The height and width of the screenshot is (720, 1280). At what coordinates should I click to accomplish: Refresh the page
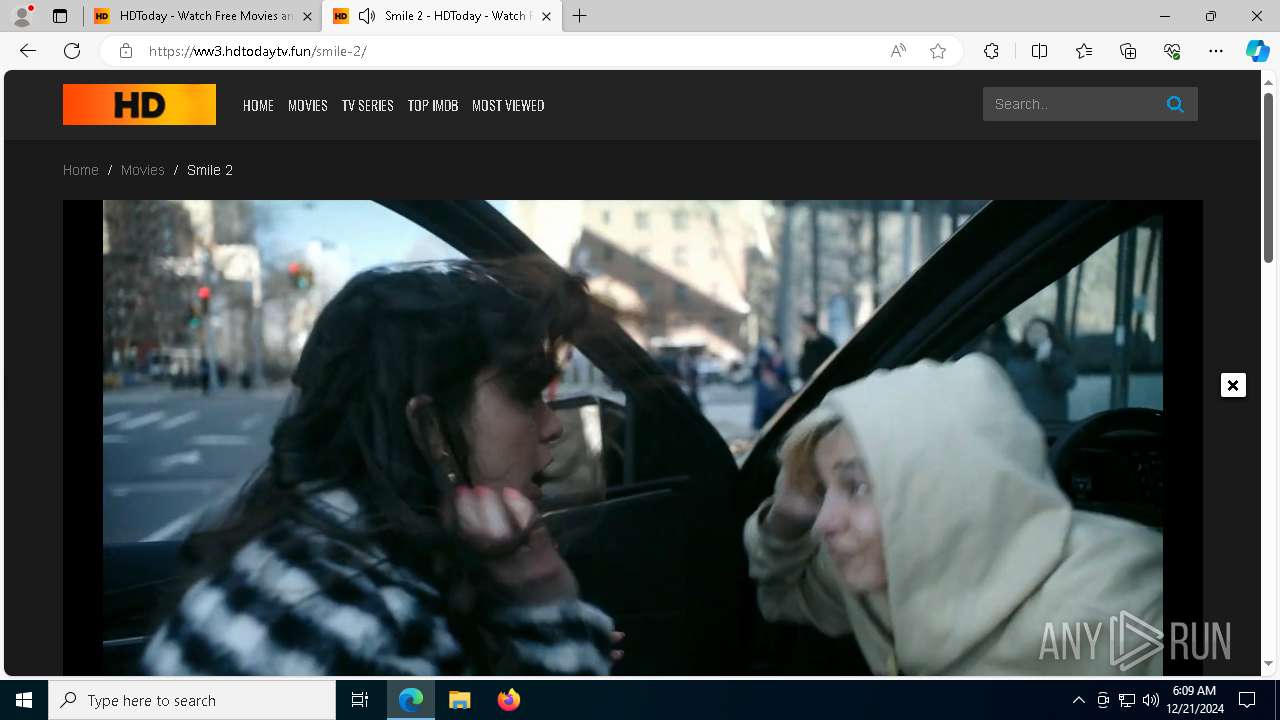(x=72, y=51)
